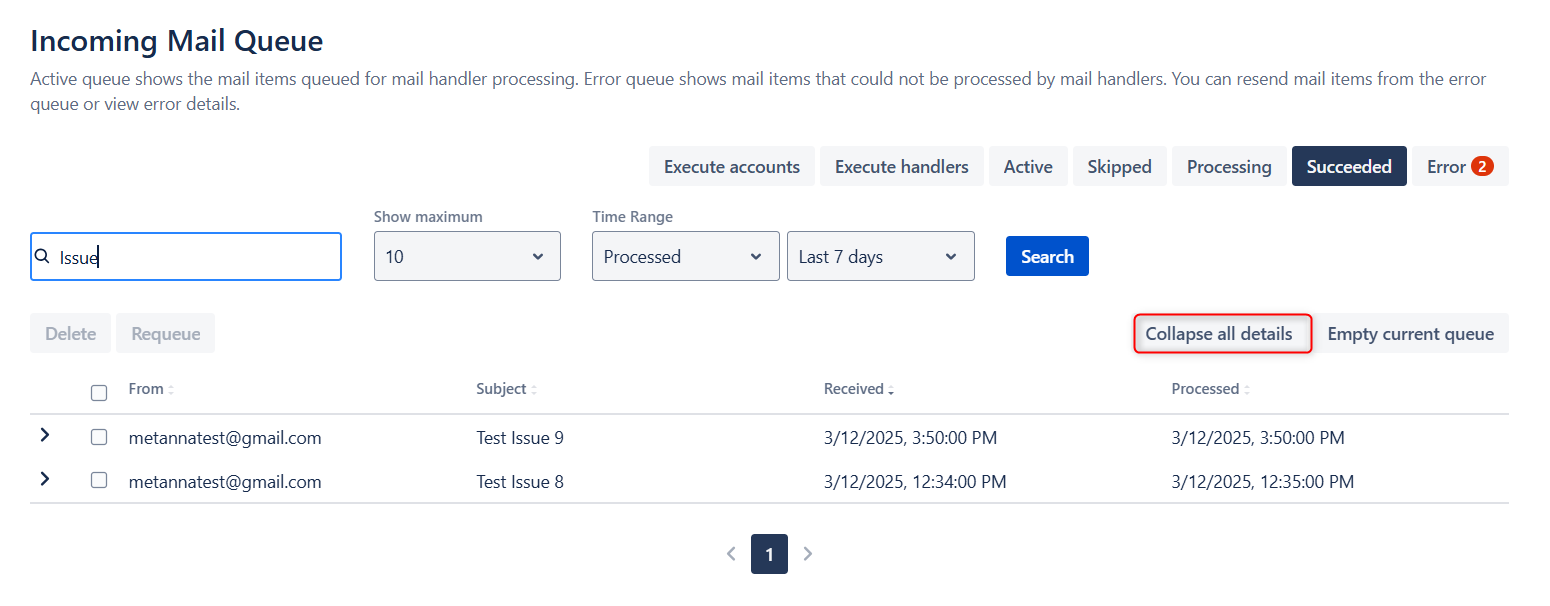Open the Show maximum dropdown
Viewport: 1550px width, 606px height.
point(466,257)
